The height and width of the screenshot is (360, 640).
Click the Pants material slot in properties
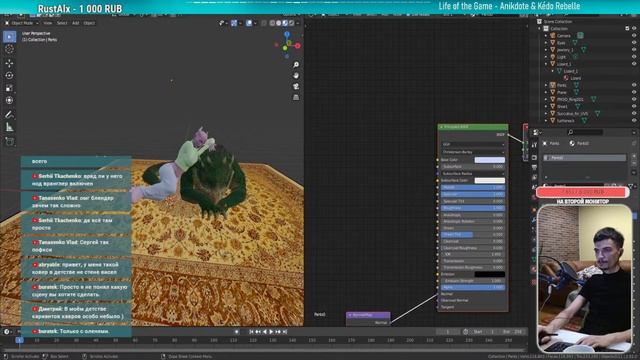(585, 158)
